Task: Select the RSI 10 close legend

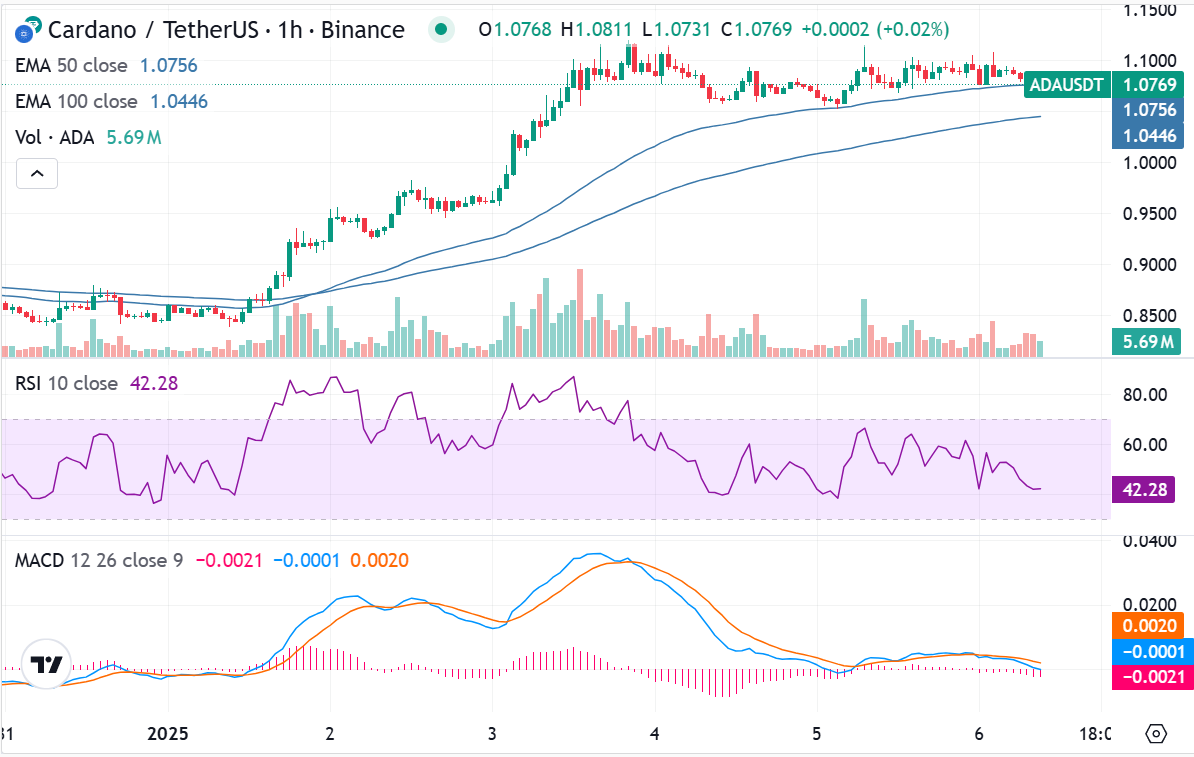Action: [x=66, y=383]
